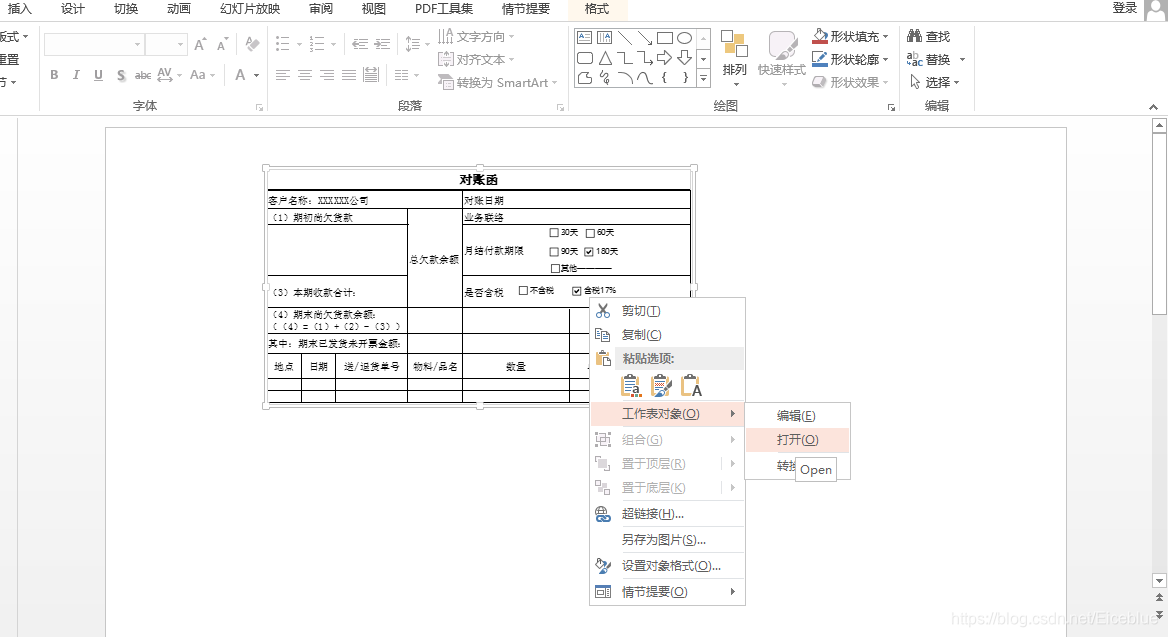The height and width of the screenshot is (637, 1168).
Task: Open the font color dropdown arrow
Action: [x=256, y=75]
